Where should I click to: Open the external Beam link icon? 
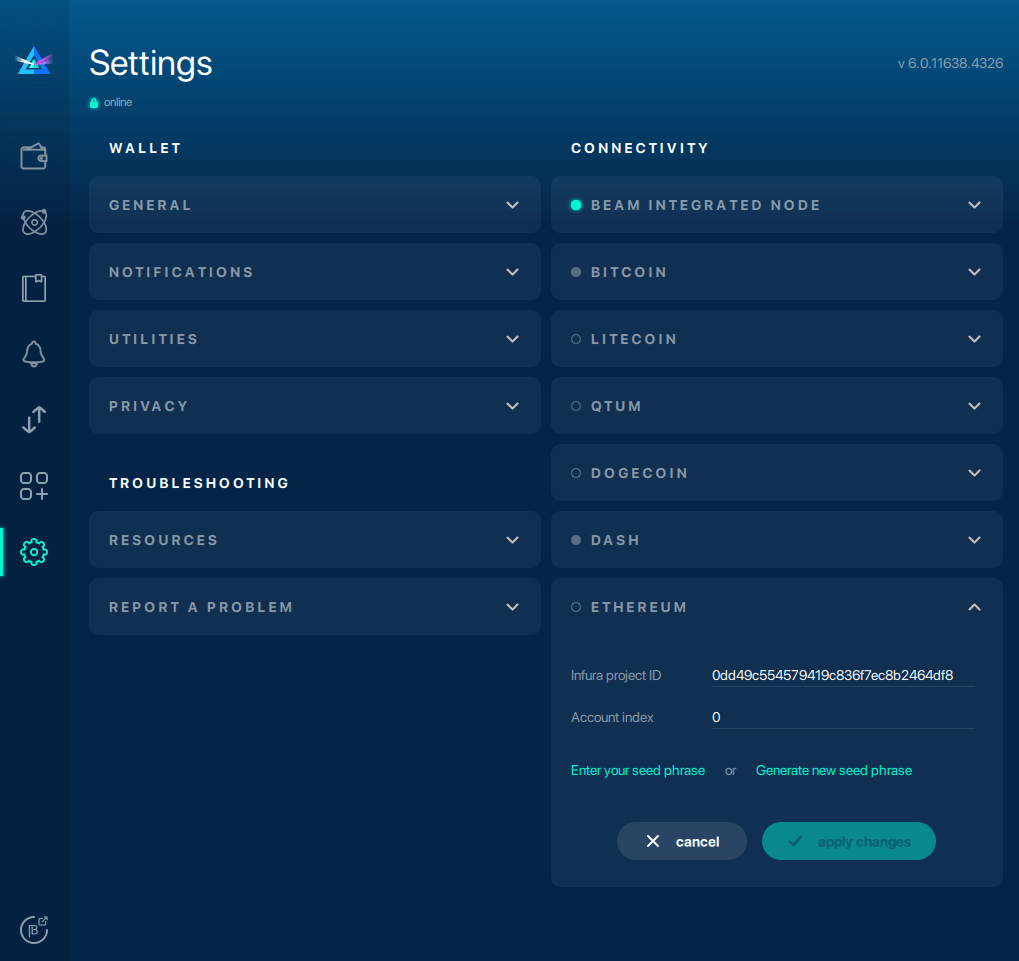pos(34,928)
